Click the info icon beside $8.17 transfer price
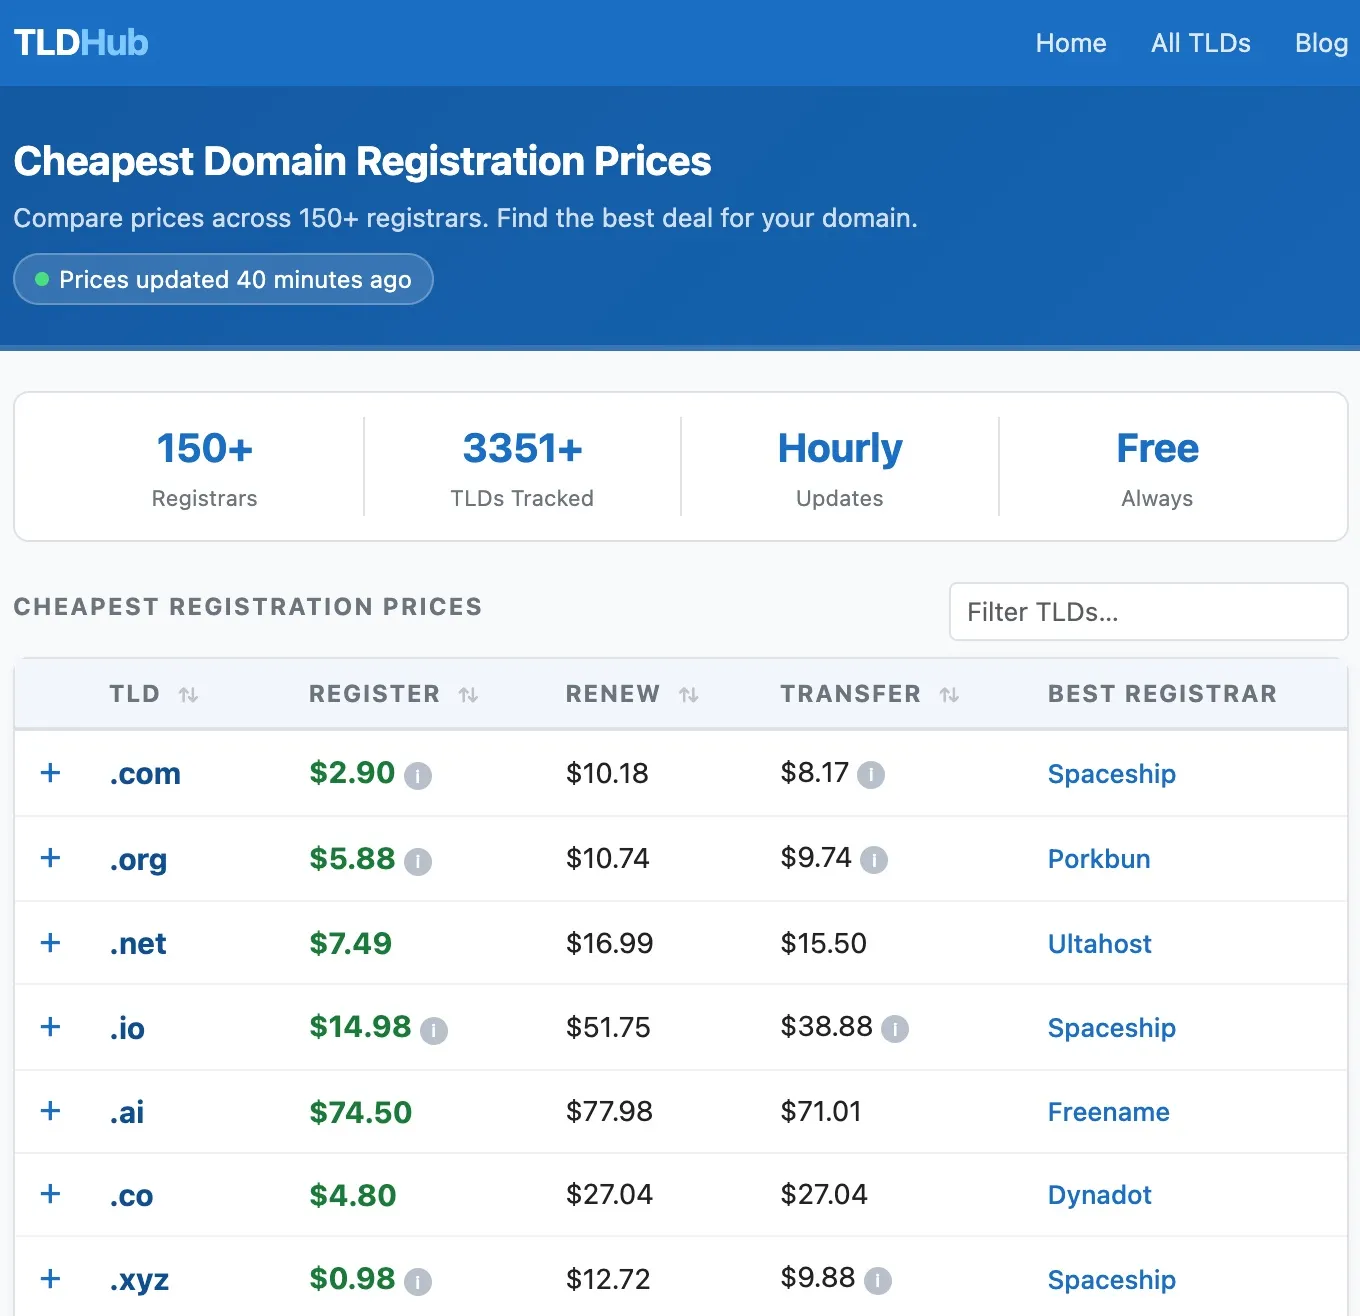The width and height of the screenshot is (1360, 1316). [x=871, y=775]
